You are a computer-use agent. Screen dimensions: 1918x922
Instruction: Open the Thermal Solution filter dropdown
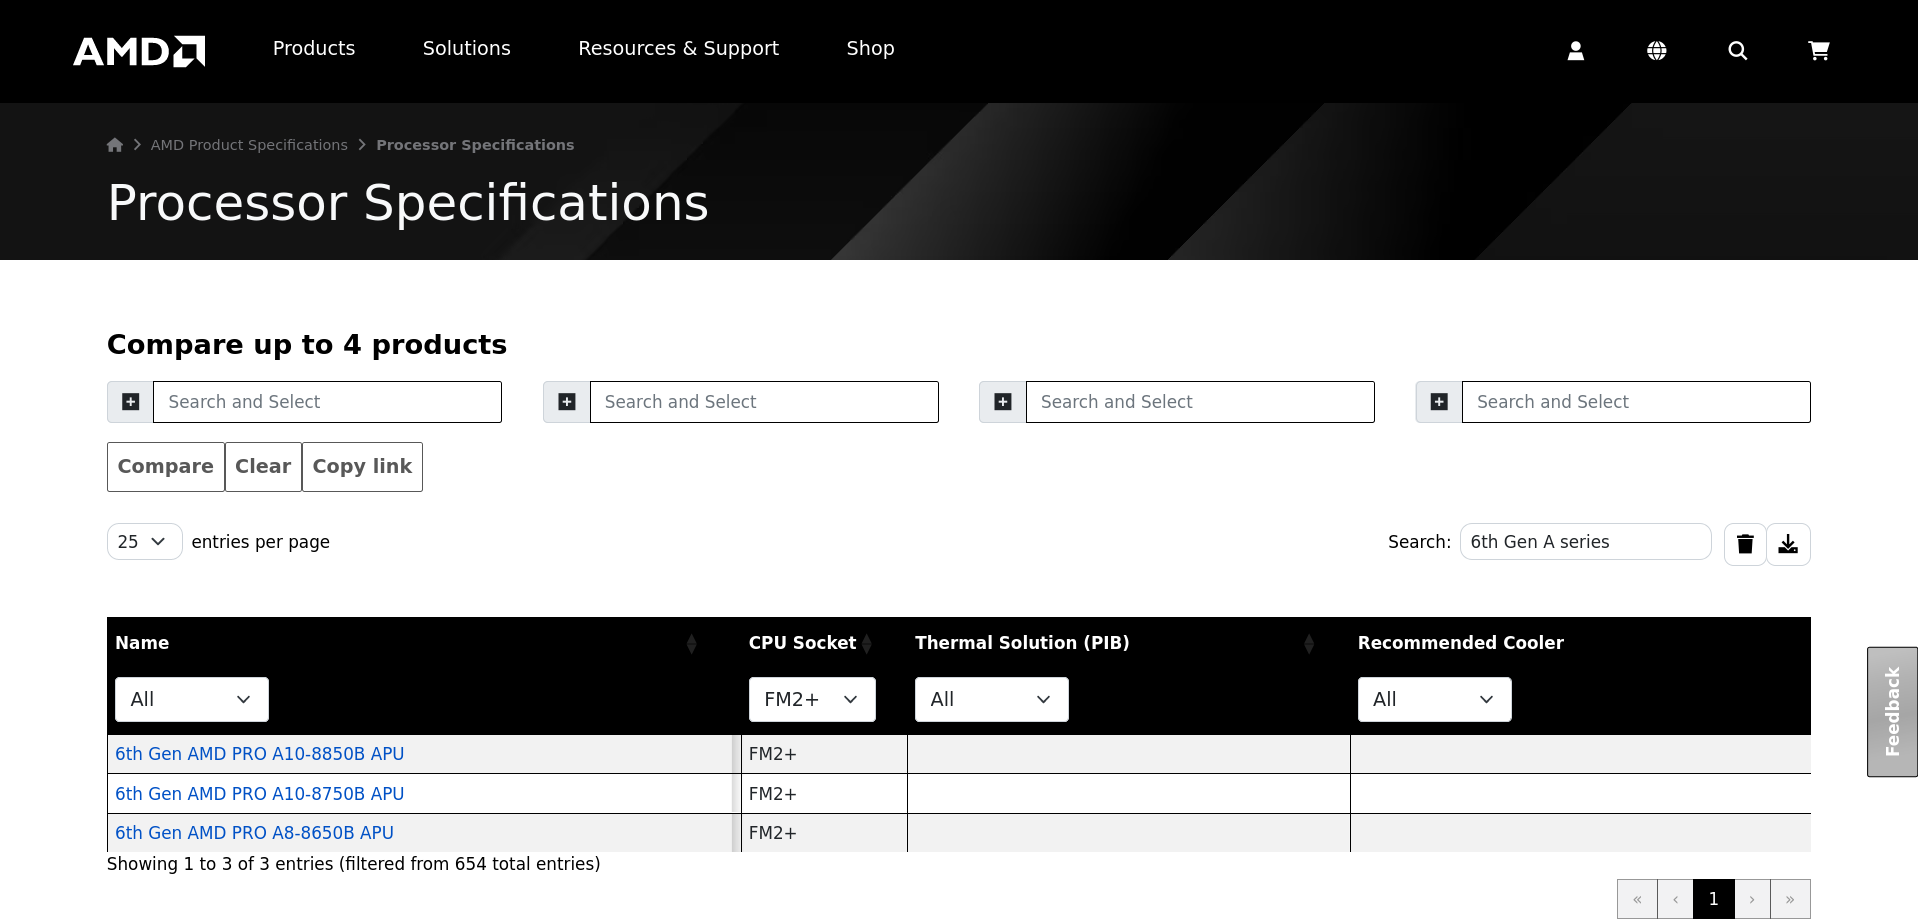click(x=992, y=700)
